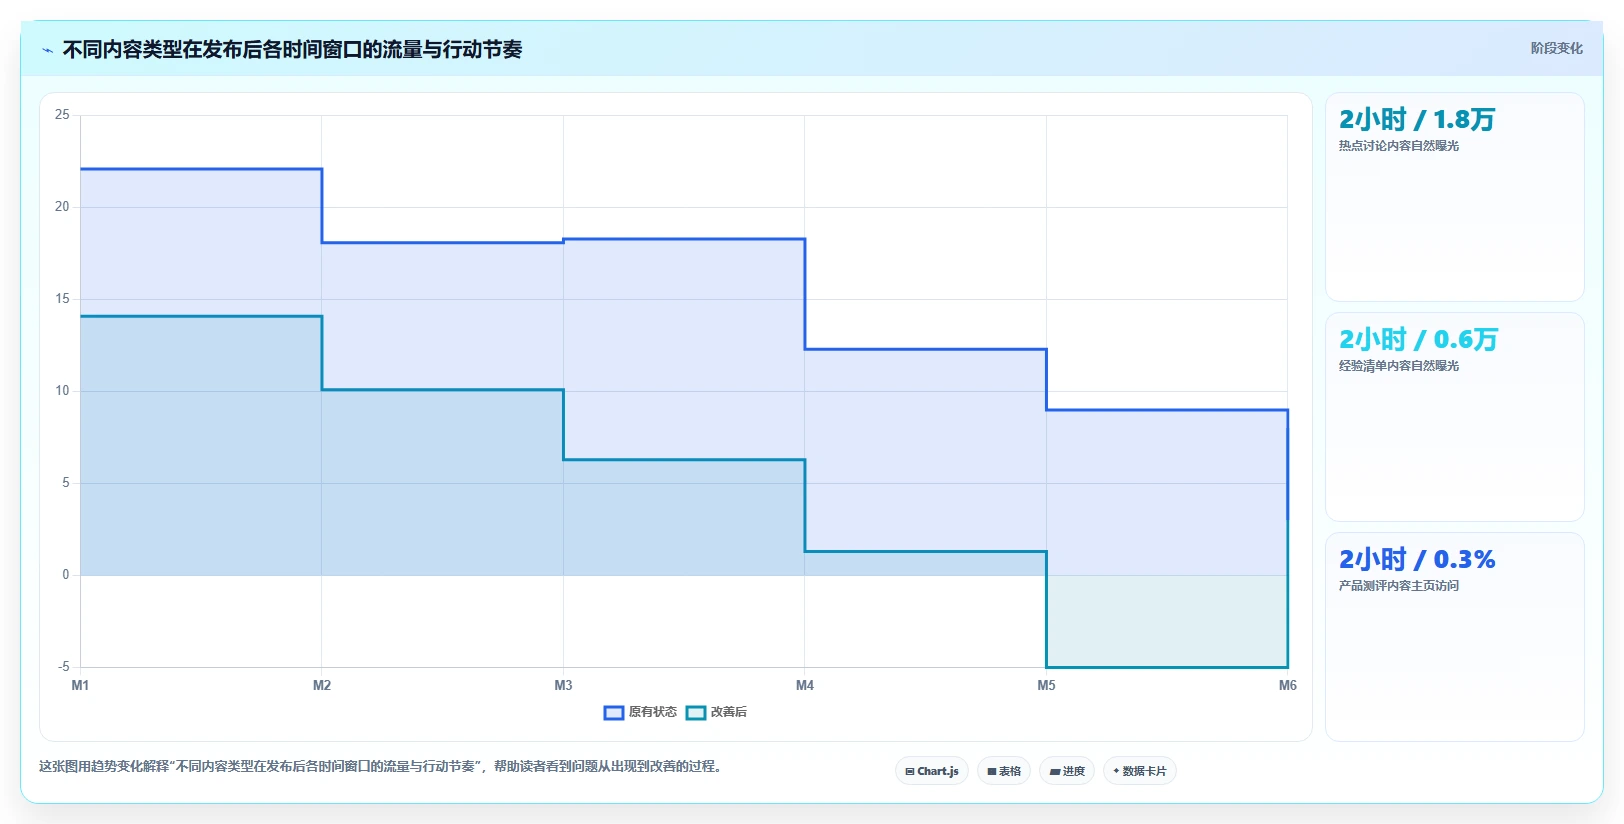Image resolution: width=1624 pixels, height=824 pixels.
Task: Click the 进度 tag
Action: coord(1067,771)
